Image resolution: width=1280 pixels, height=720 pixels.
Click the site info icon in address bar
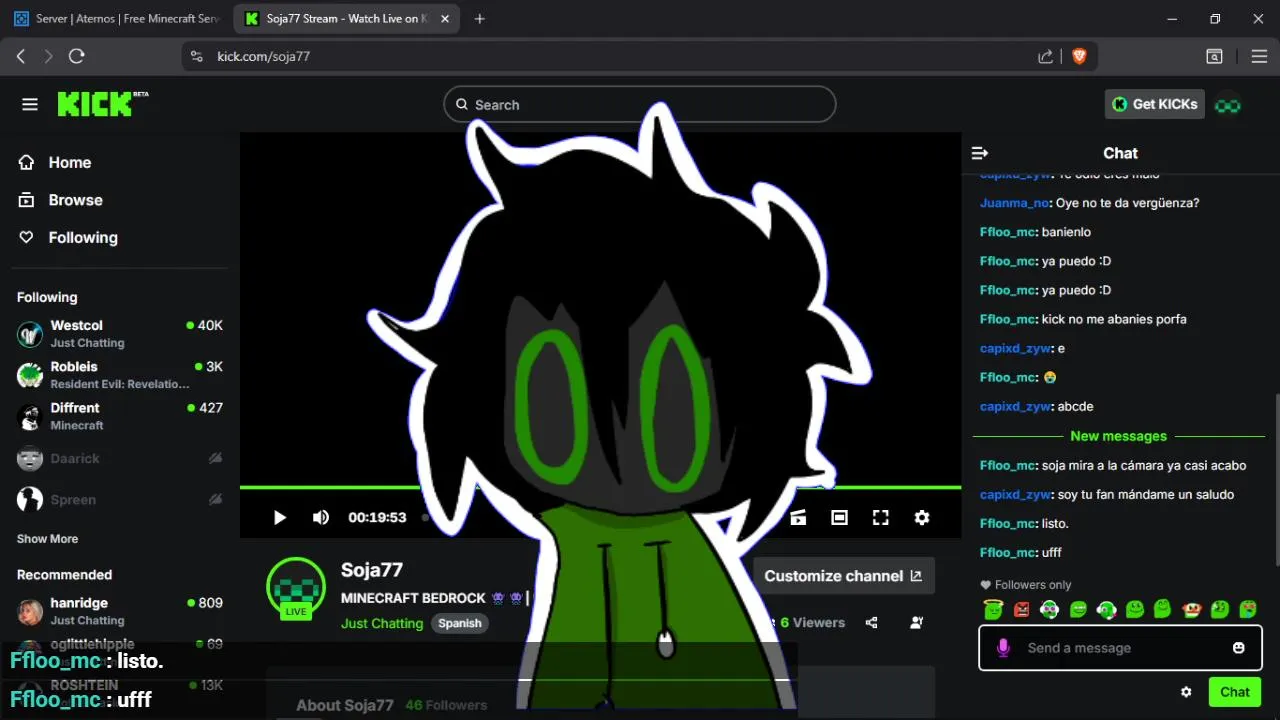point(196,57)
